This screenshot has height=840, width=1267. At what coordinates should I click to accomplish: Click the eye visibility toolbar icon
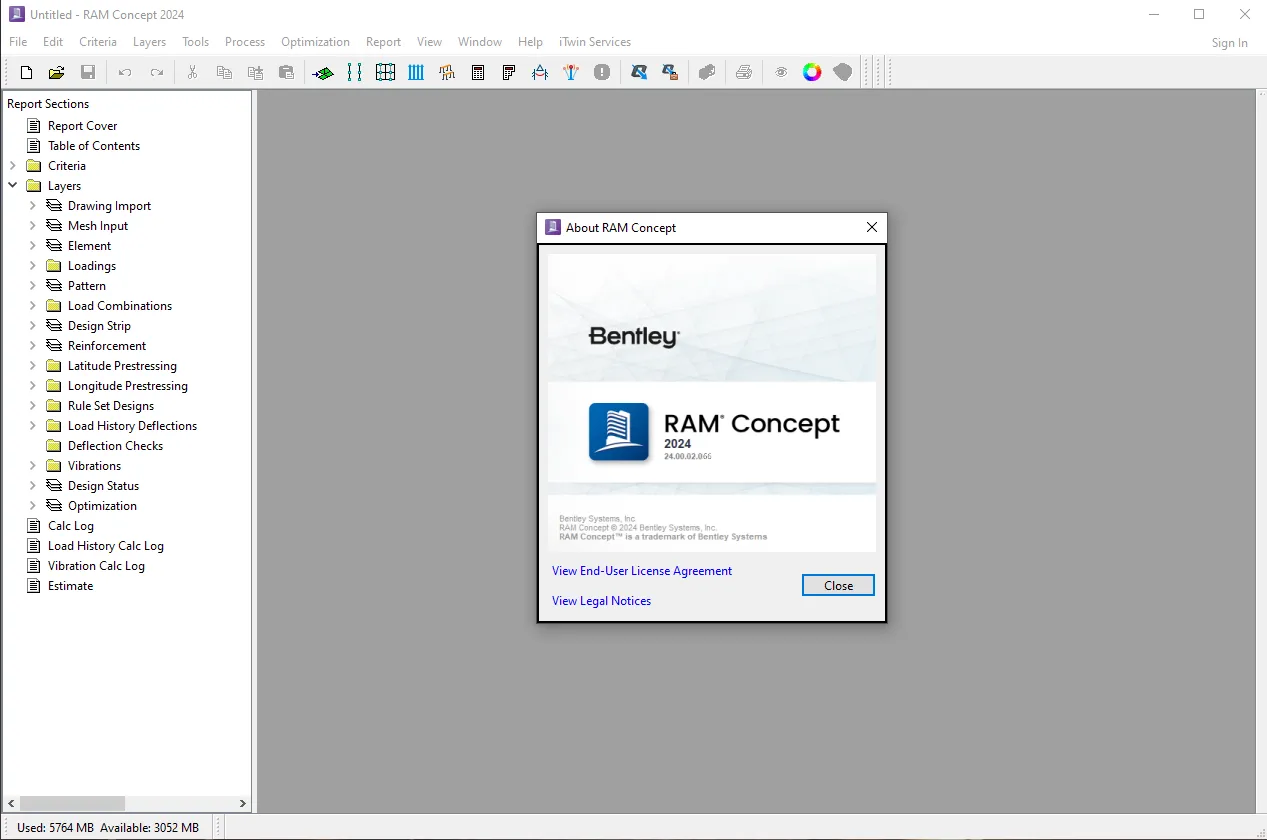pos(781,72)
